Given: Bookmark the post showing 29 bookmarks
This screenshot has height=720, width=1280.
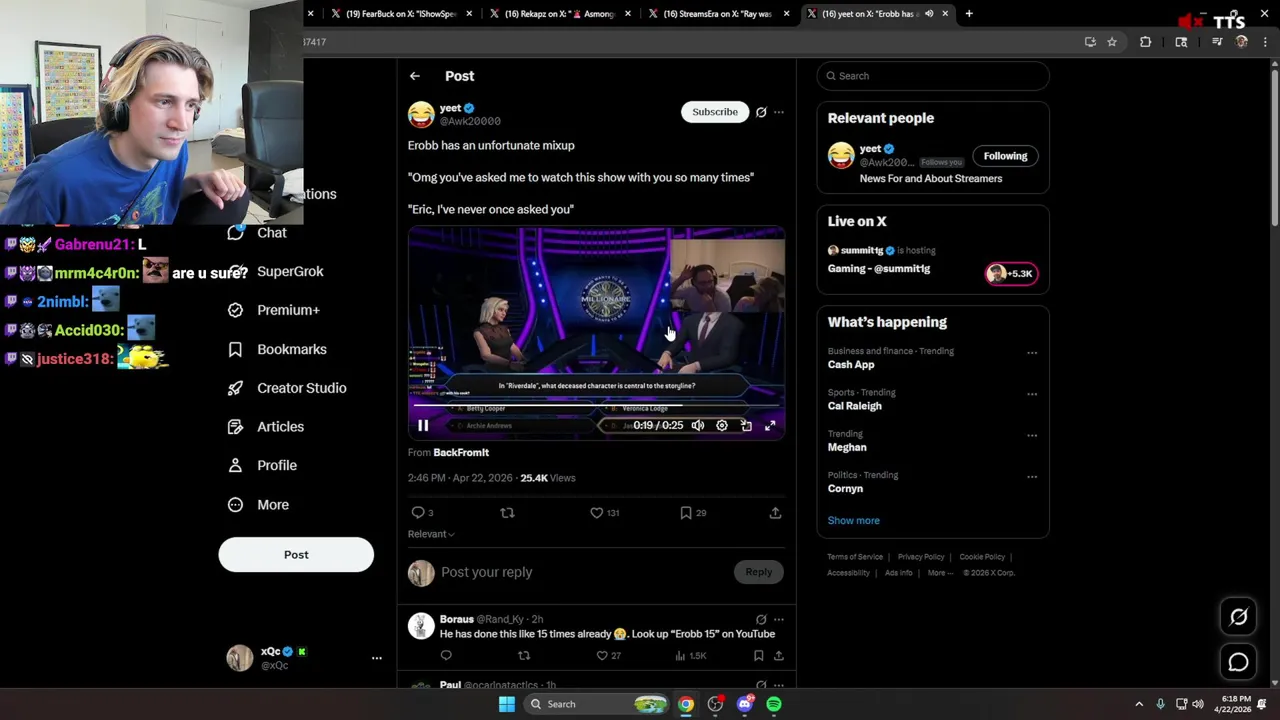Looking at the screenshot, I should tap(686, 513).
